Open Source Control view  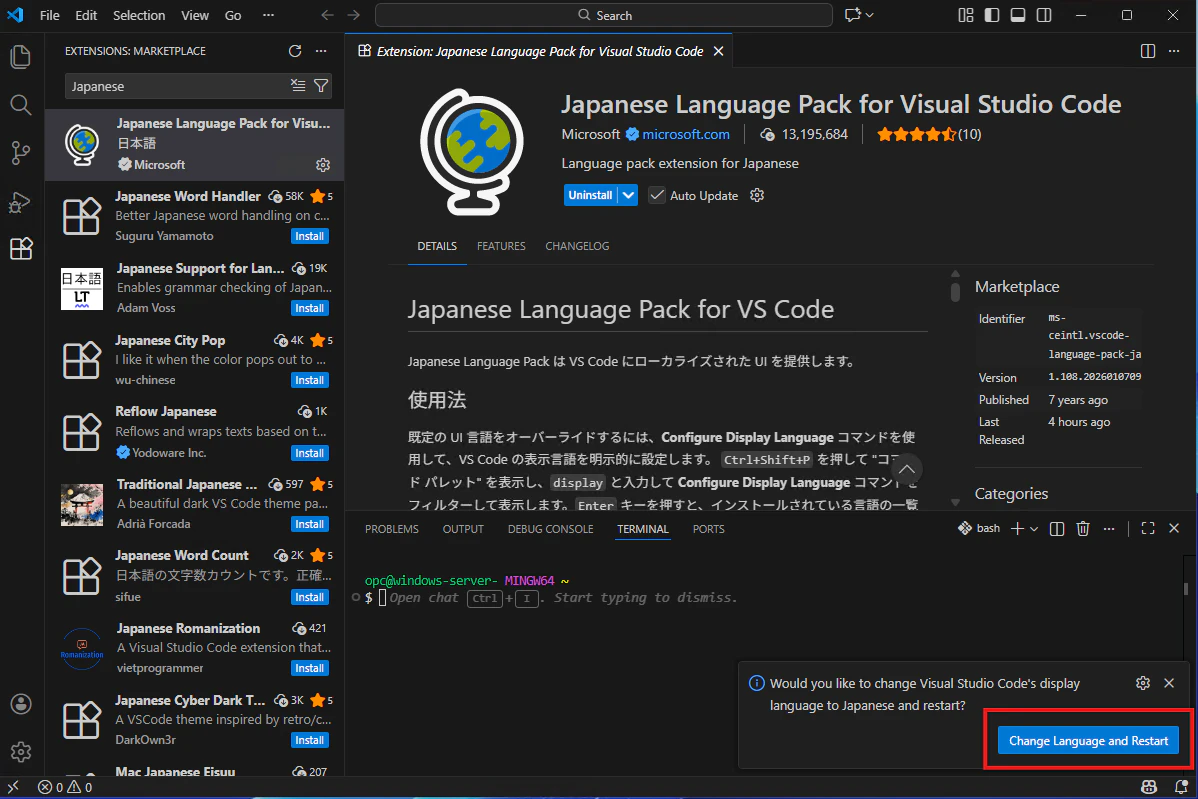21,154
